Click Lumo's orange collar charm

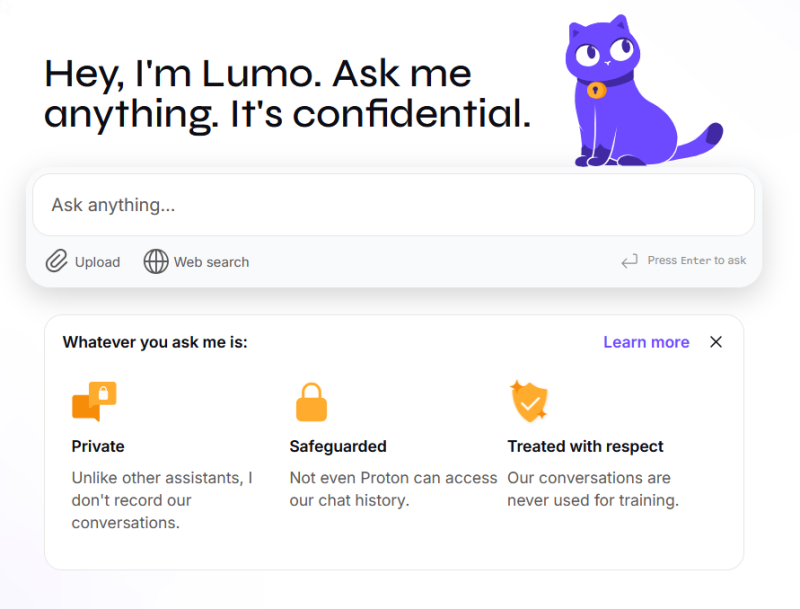pyautogui.click(x=597, y=90)
